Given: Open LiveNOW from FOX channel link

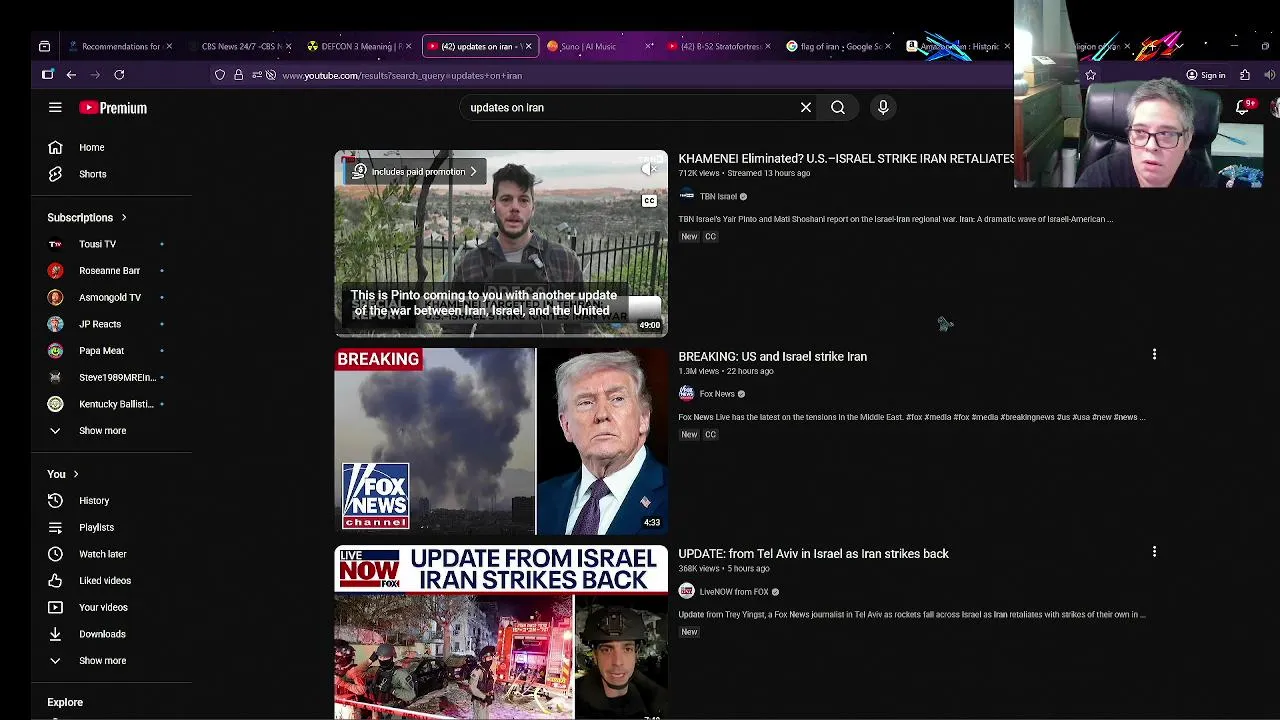Looking at the screenshot, I should click(x=733, y=592).
